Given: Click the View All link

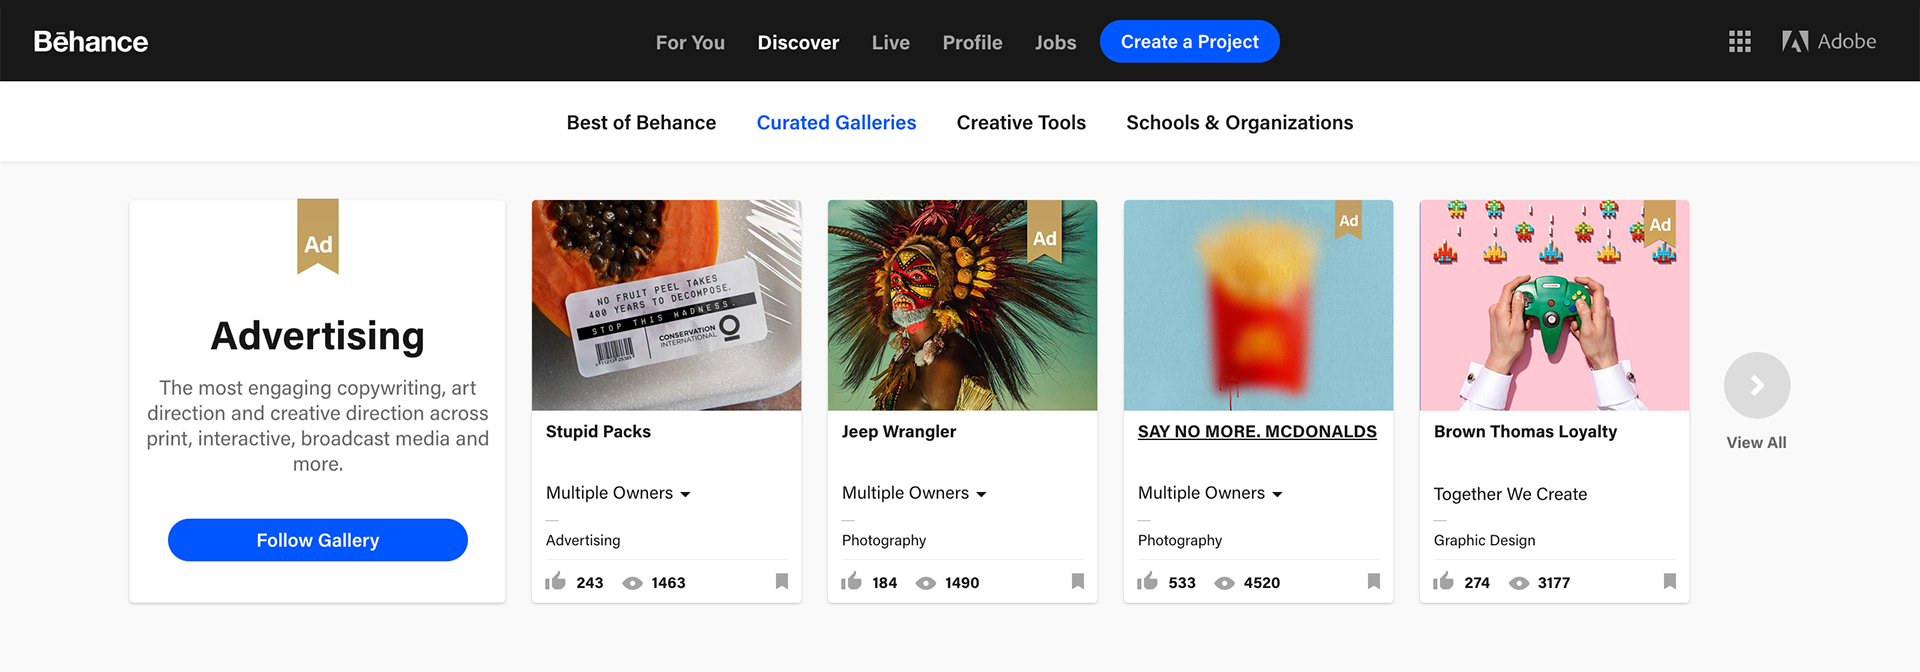Looking at the screenshot, I should pyautogui.click(x=1756, y=442).
